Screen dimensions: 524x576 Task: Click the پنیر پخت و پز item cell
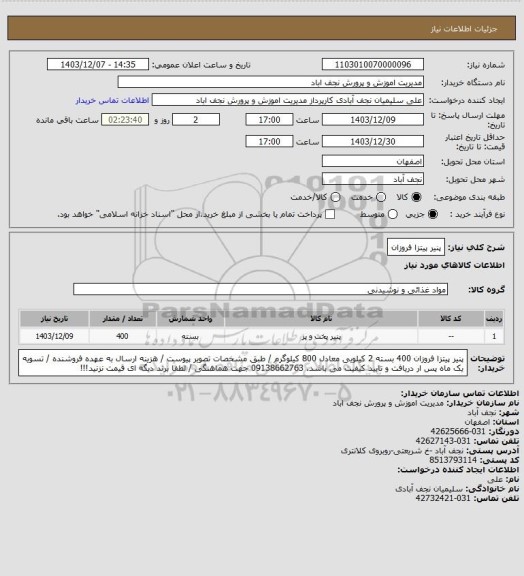click(x=321, y=336)
